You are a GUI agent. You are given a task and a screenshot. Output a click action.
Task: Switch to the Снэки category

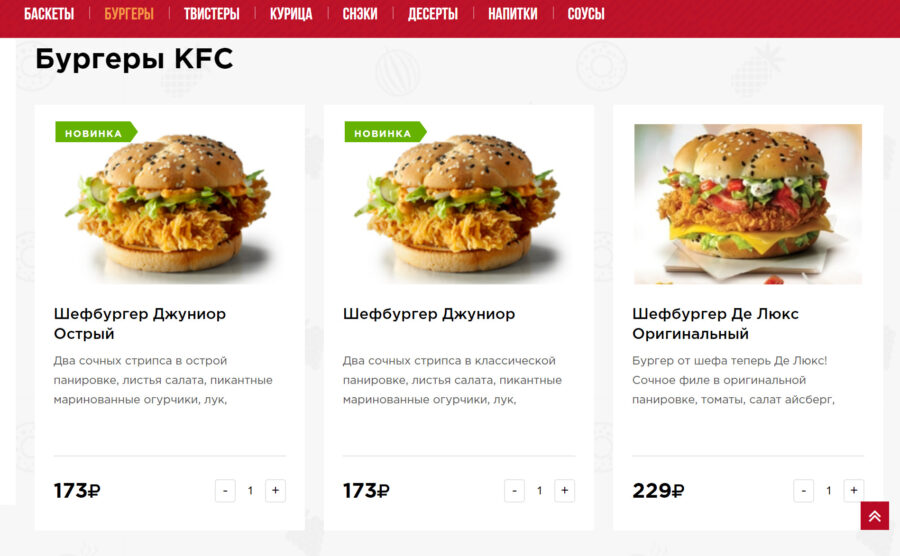(360, 14)
